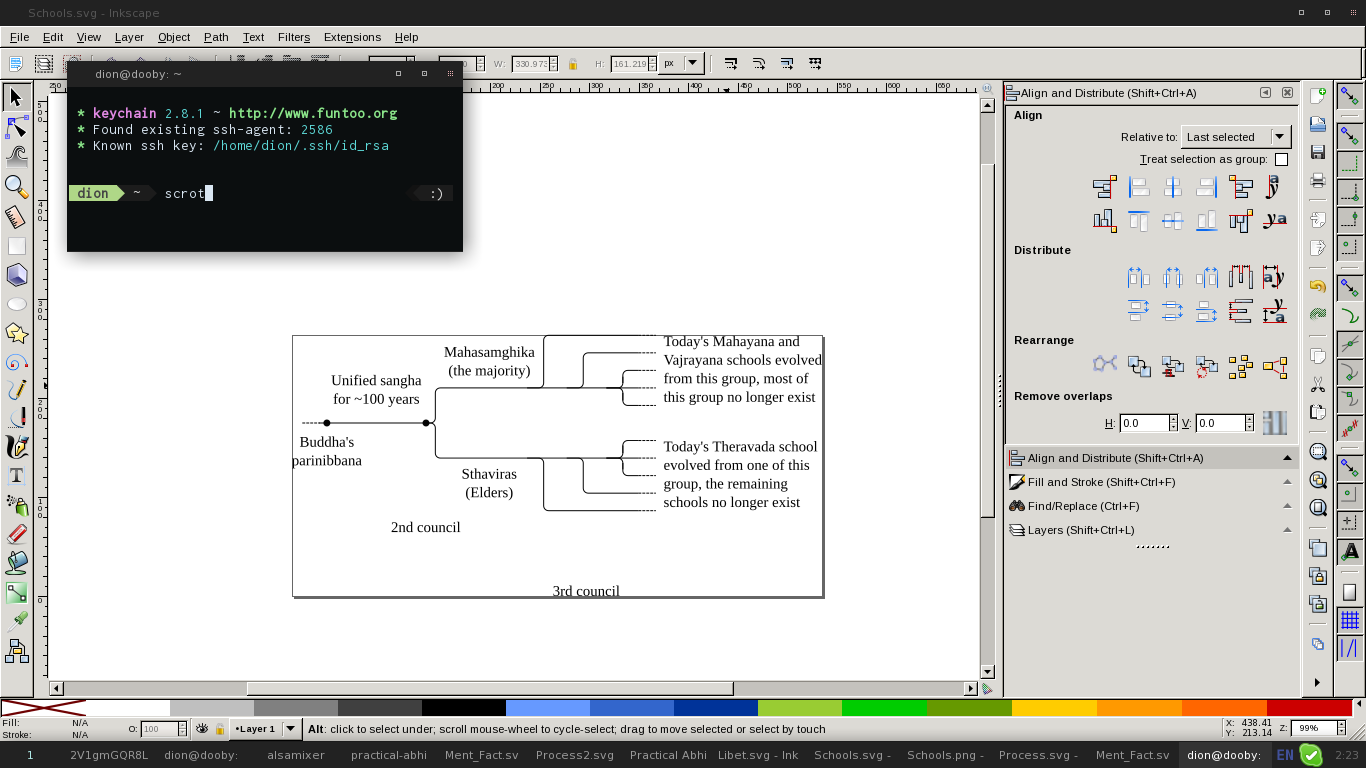The width and height of the screenshot is (1366, 768).
Task: Align text baseline anchors horizontally
Action: (x=1274, y=187)
